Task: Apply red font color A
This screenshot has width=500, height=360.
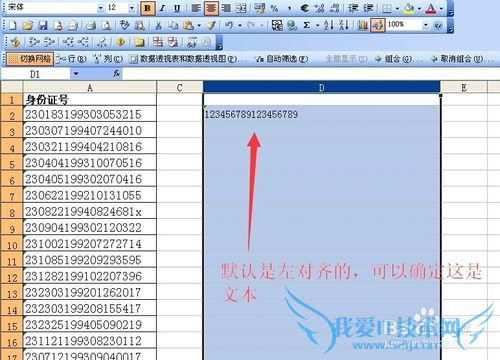Action: [431, 8]
